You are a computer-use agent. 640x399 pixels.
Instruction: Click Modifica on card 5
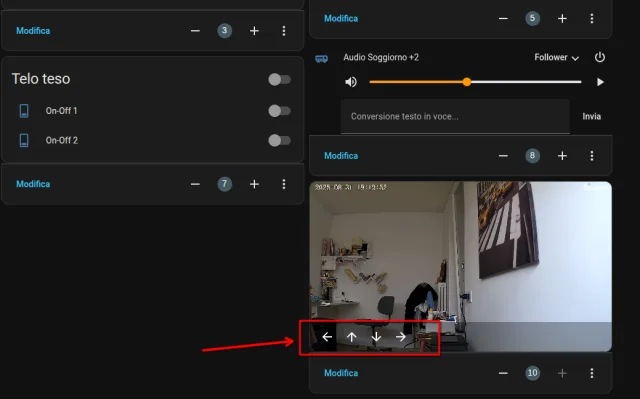341,19
